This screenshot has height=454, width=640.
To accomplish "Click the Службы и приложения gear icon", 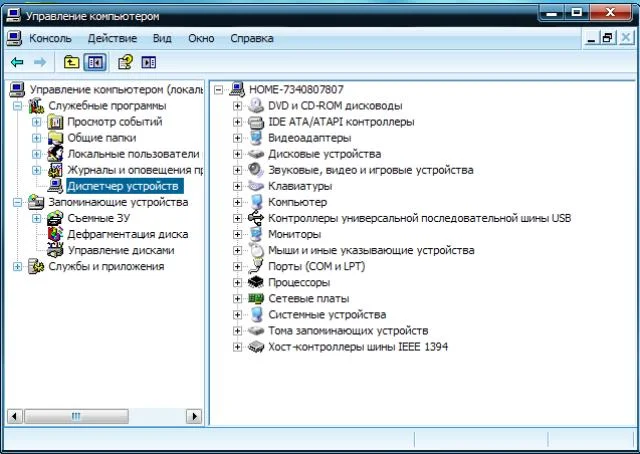I will pyautogui.click(x=36, y=266).
